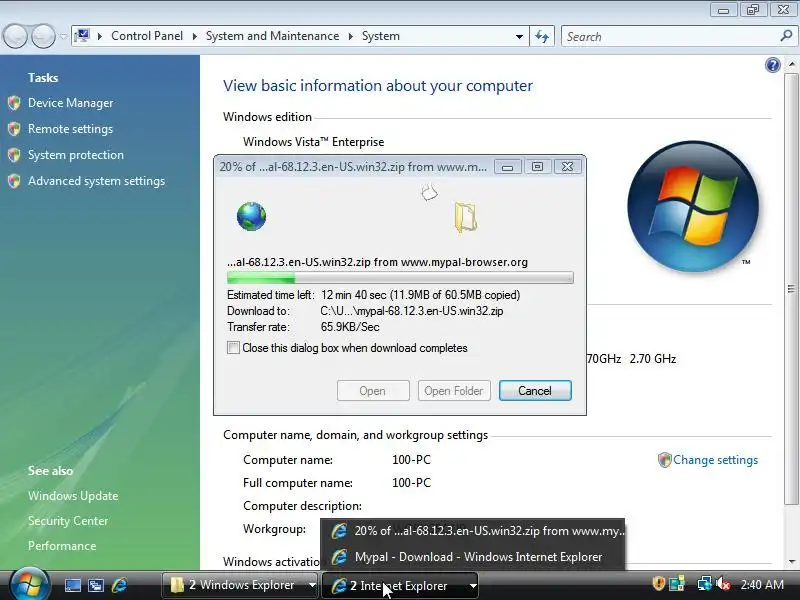Open Device Manager from Tasks

(70, 103)
